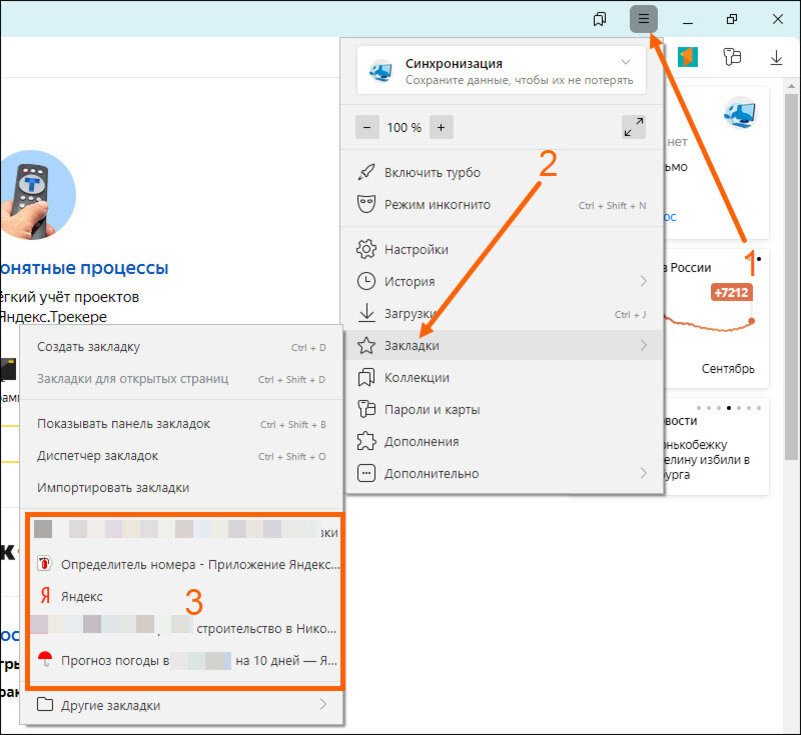Image resolution: width=801 pixels, height=735 pixels.
Task: Choose Создать закладку in the submenu
Action: tap(181, 347)
